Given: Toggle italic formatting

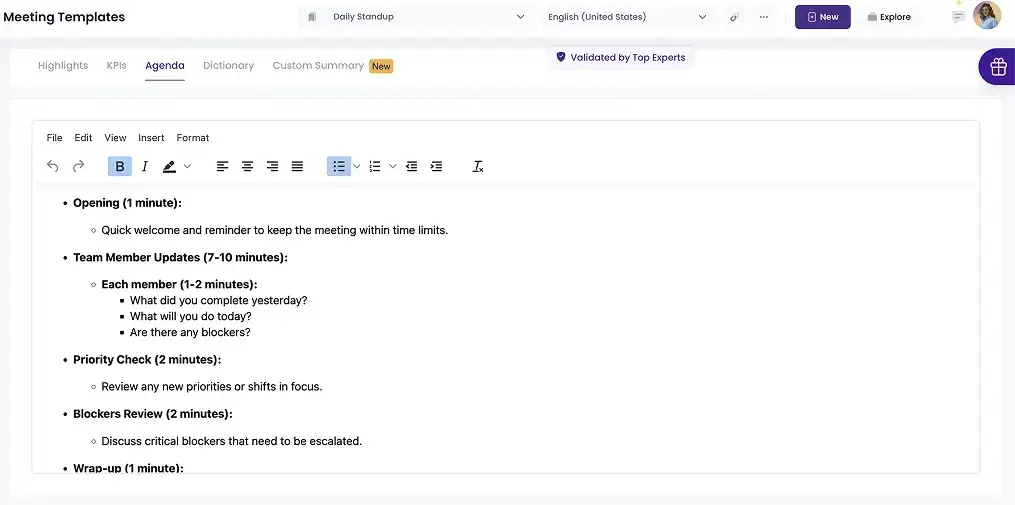Looking at the screenshot, I should pyautogui.click(x=145, y=167).
